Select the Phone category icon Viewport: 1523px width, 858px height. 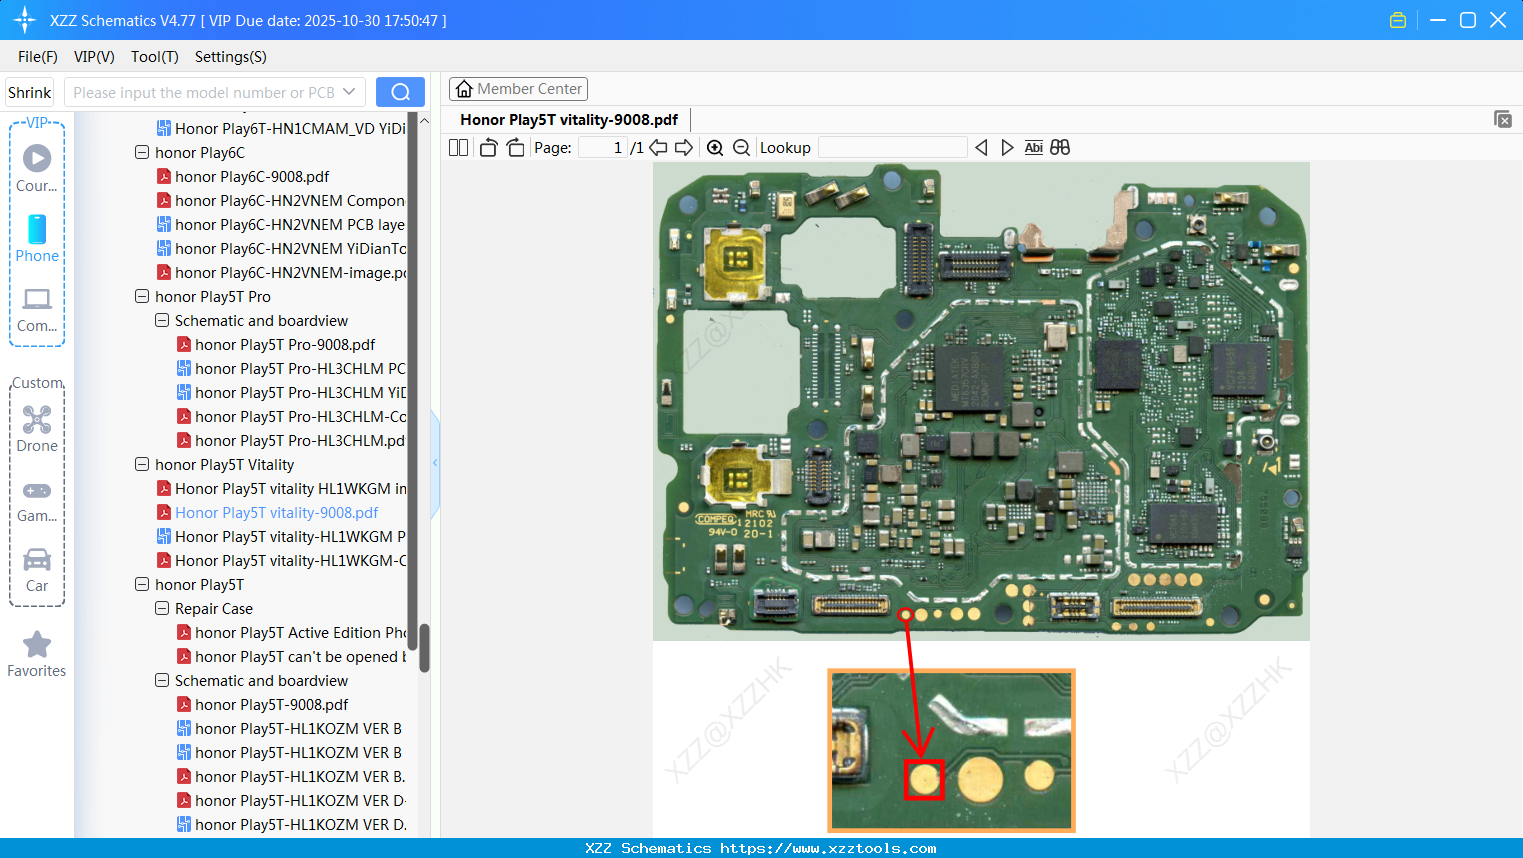37,239
